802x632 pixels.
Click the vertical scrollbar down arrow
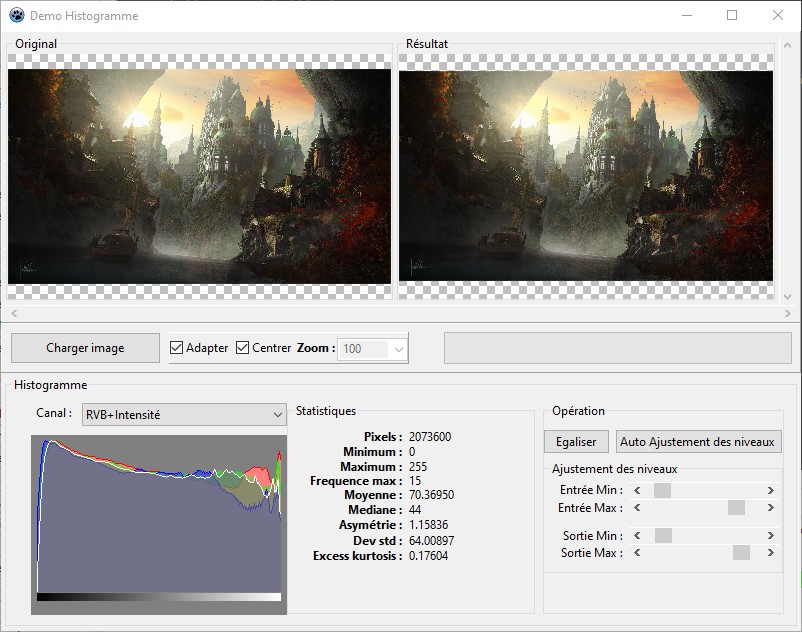[x=787, y=296]
